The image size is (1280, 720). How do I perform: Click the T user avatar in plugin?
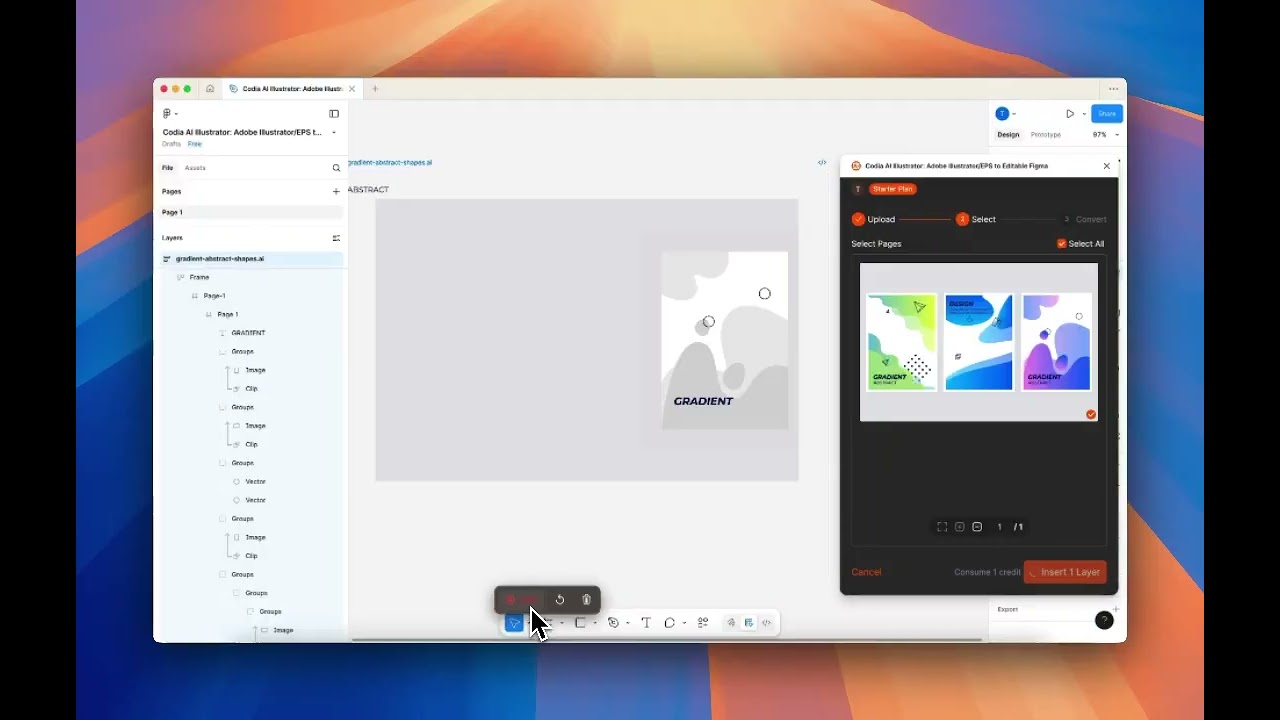858,189
